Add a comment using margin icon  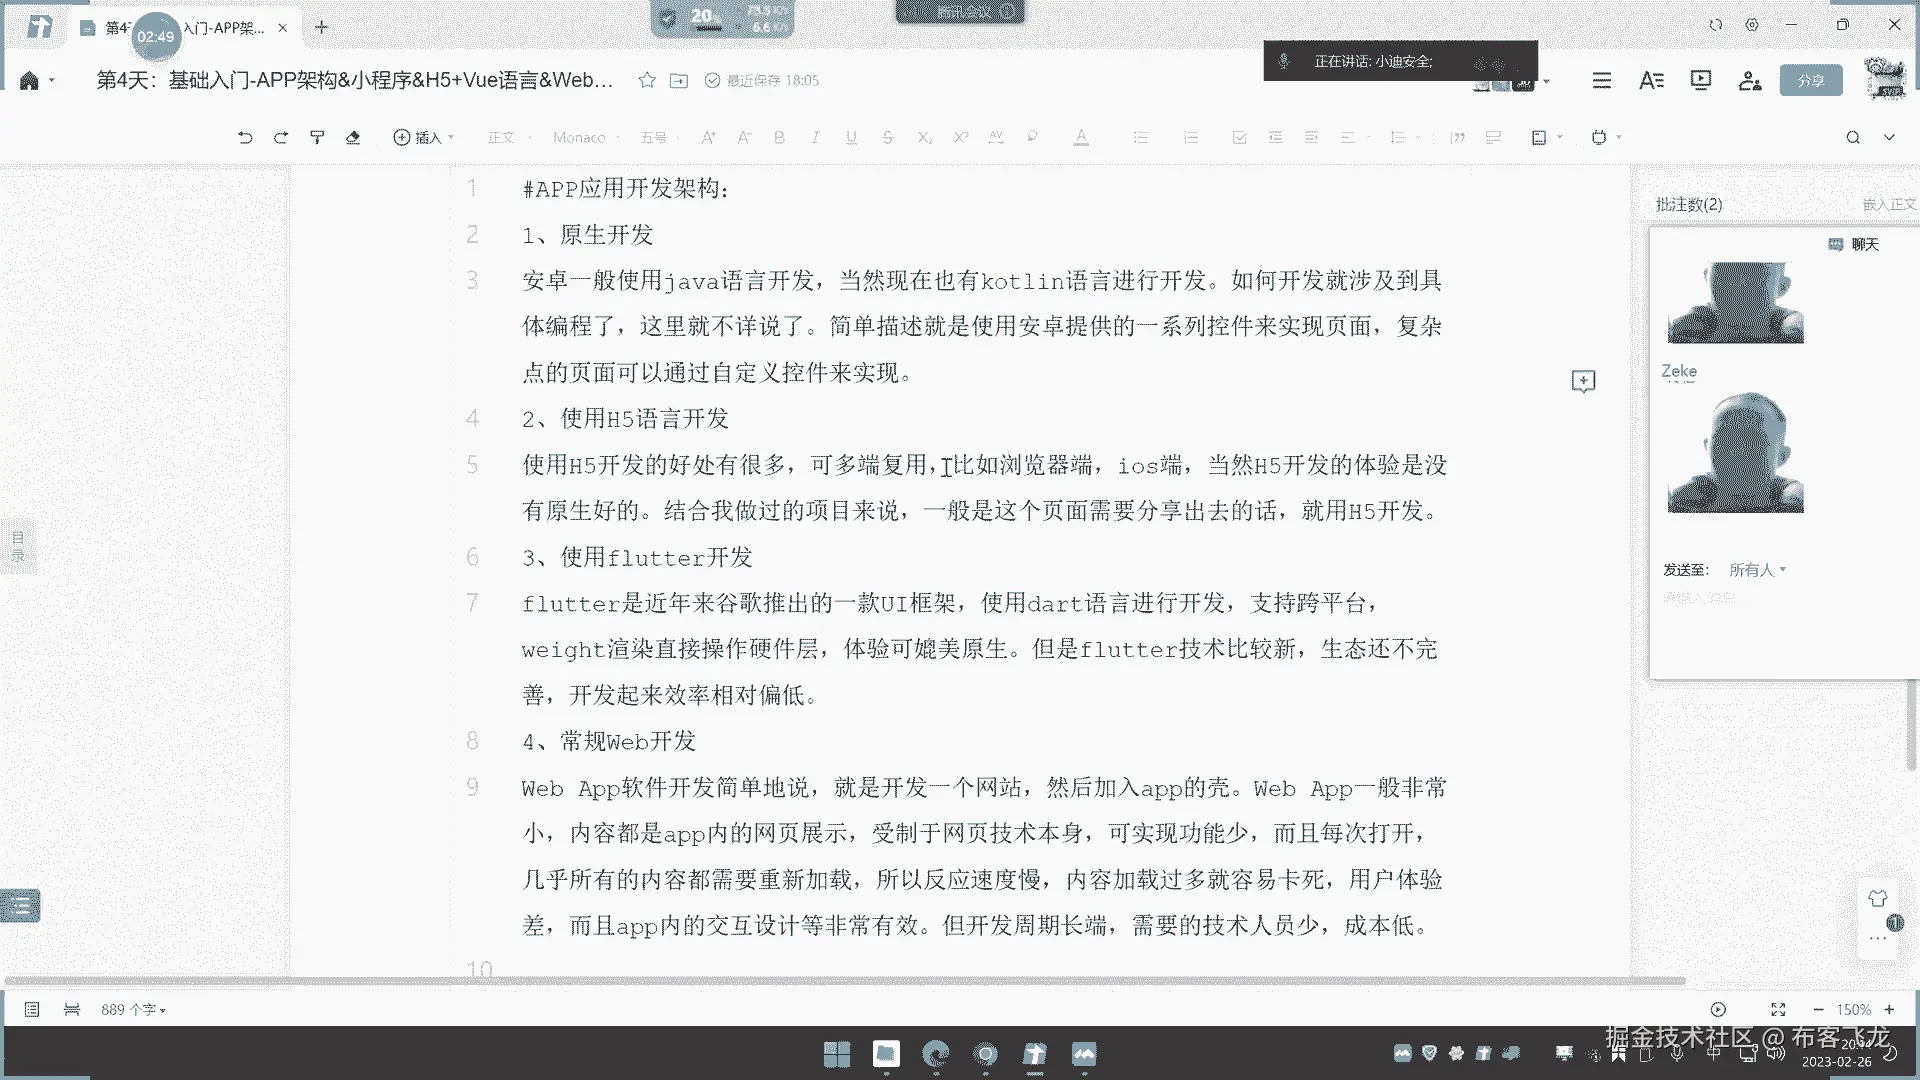[x=1583, y=381]
